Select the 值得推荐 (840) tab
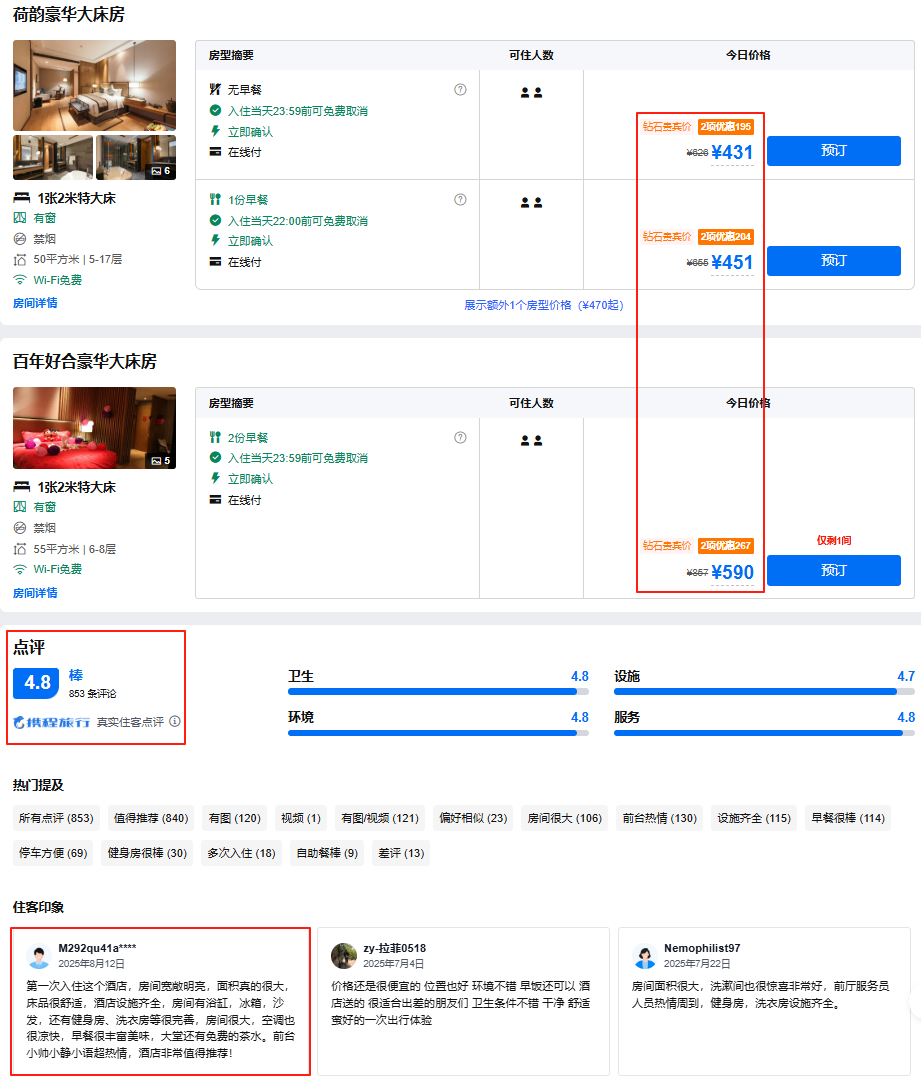 [x=151, y=818]
